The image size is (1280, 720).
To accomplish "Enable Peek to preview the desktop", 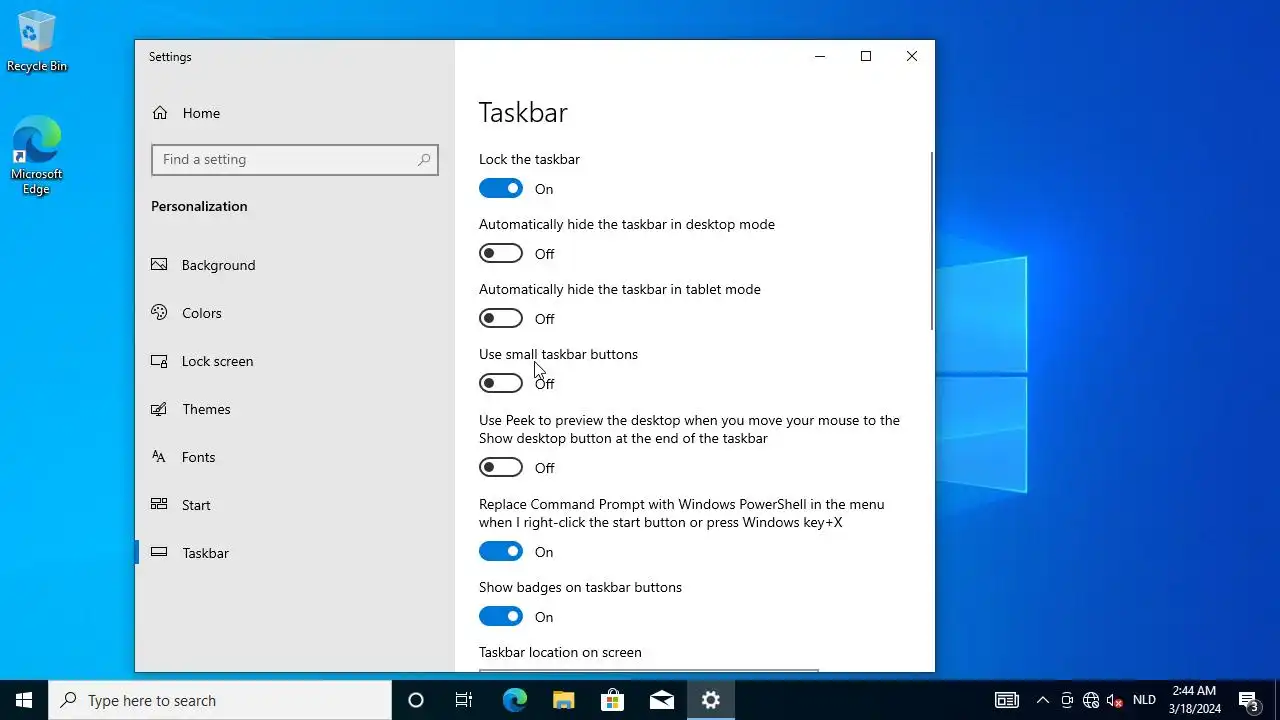I will coord(501,467).
